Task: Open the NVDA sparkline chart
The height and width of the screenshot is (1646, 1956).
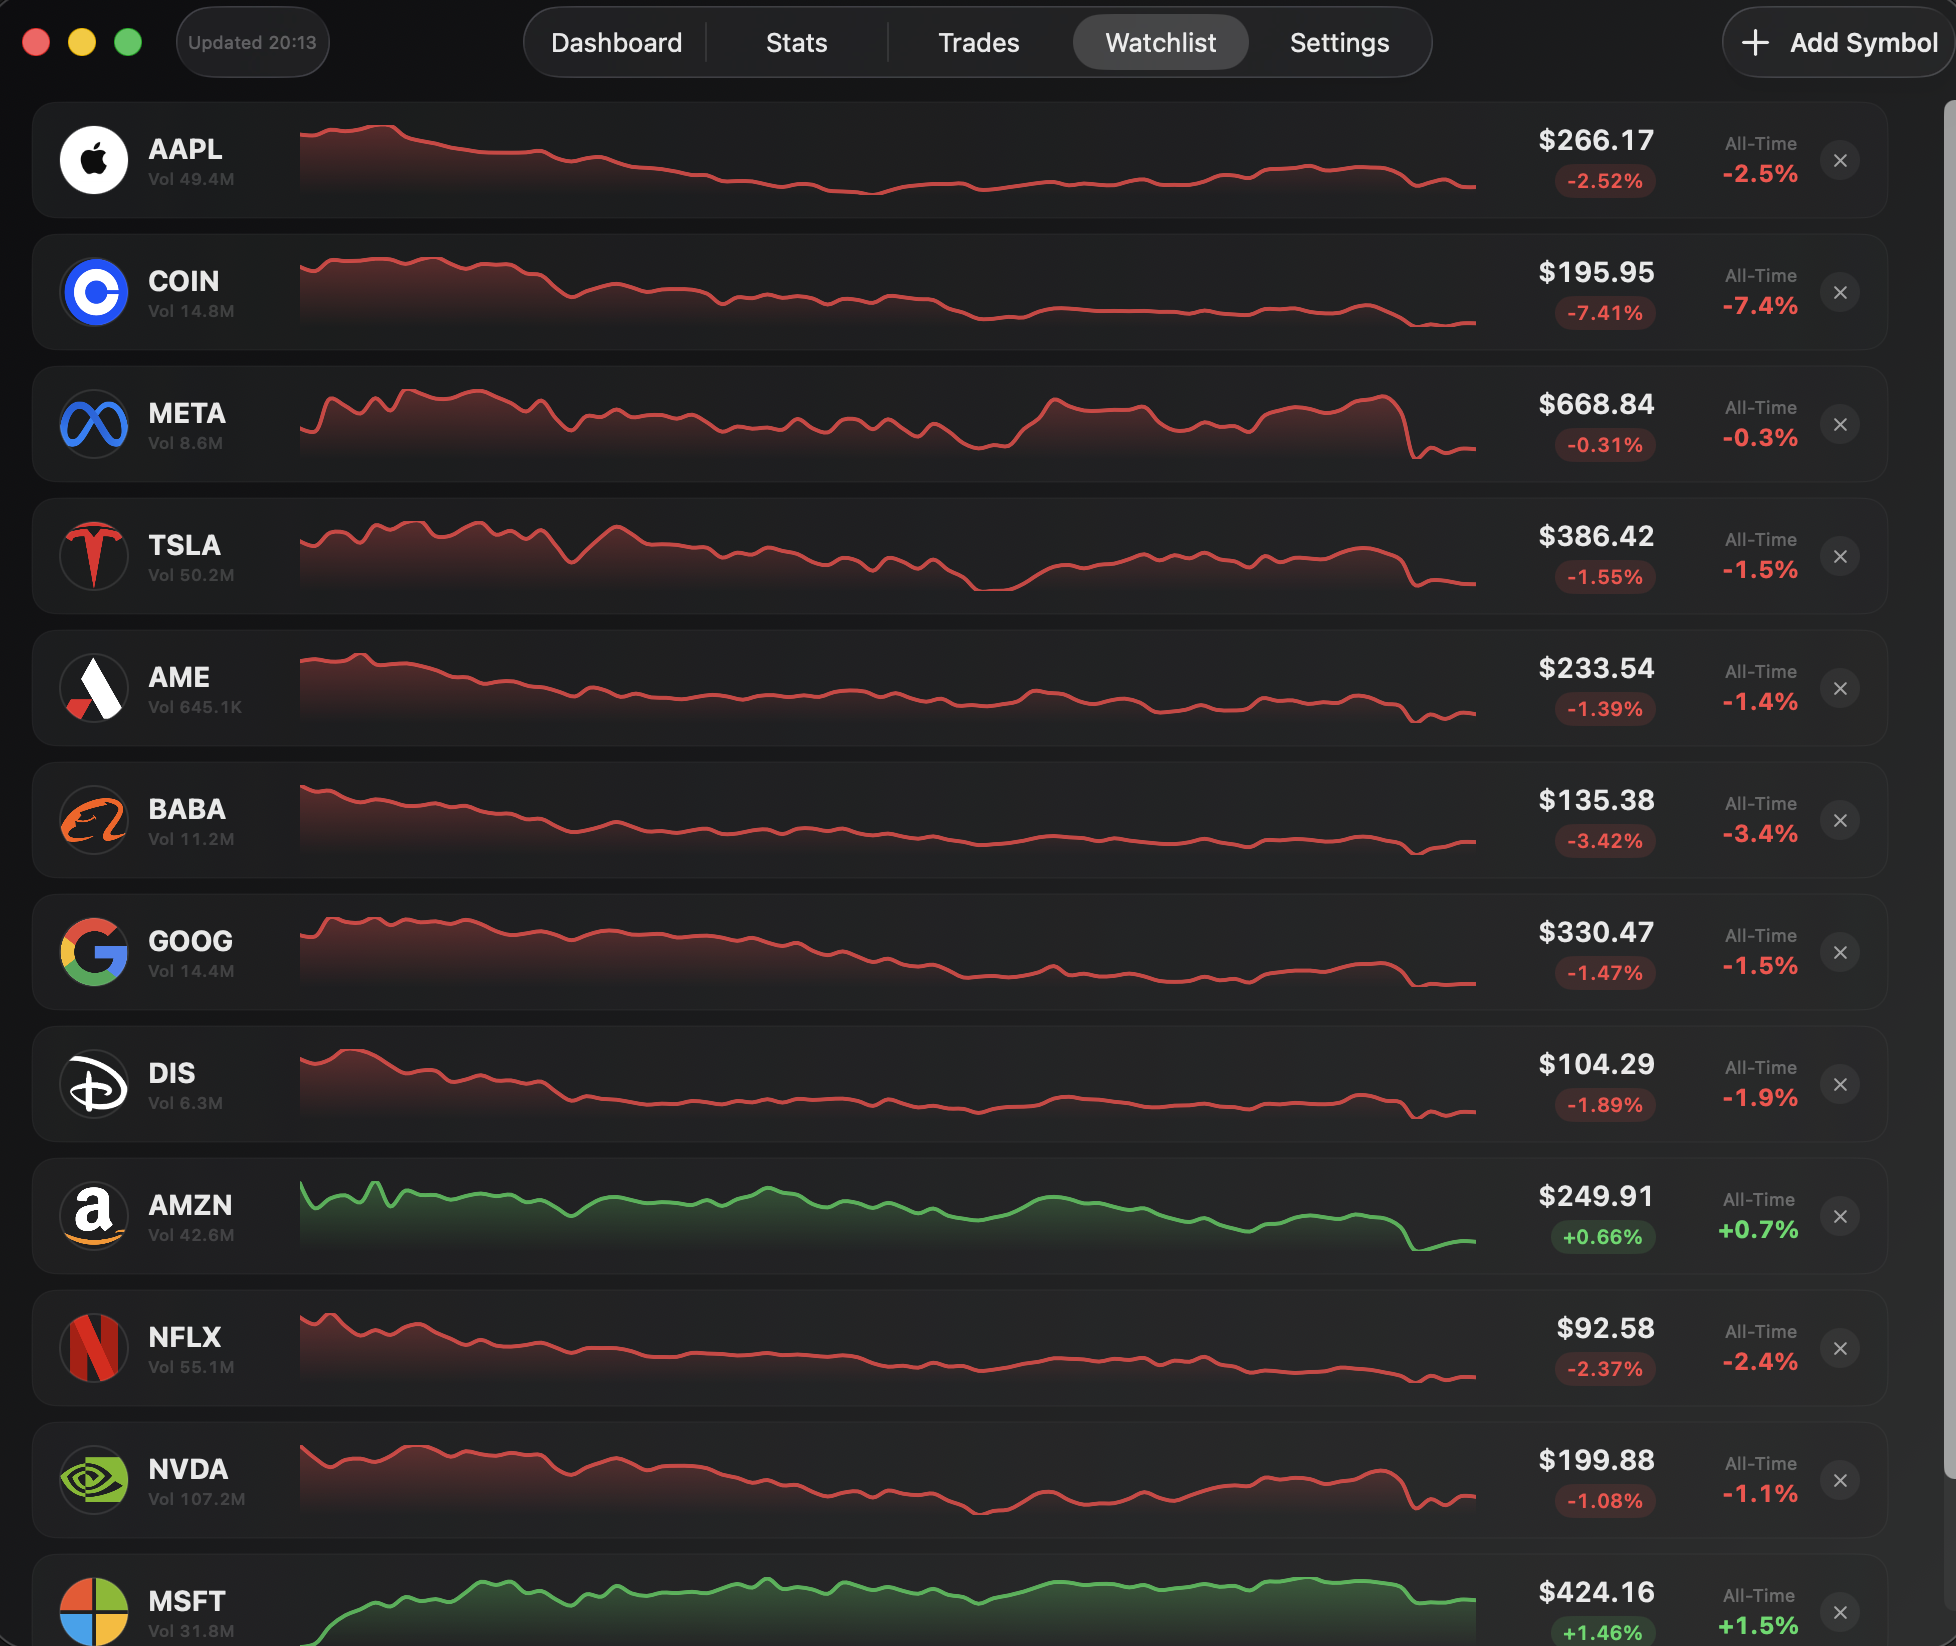Action: click(x=888, y=1480)
